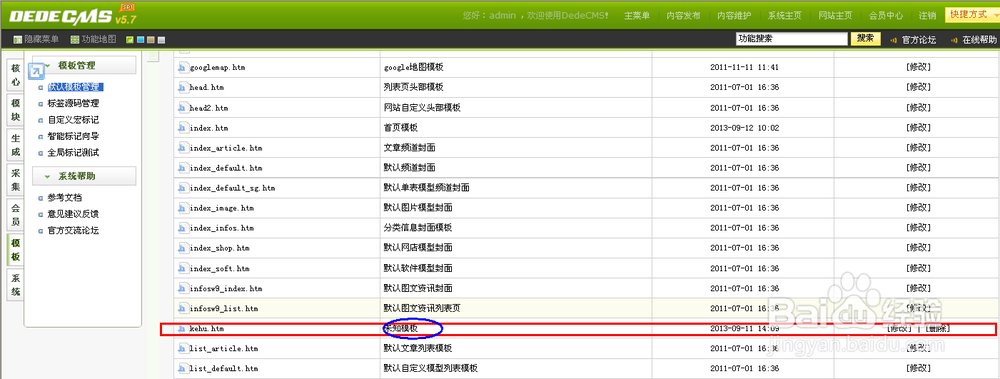The width and height of the screenshot is (1000, 379).
Task: Go to 网站主页 in top navigation
Action: point(835,15)
